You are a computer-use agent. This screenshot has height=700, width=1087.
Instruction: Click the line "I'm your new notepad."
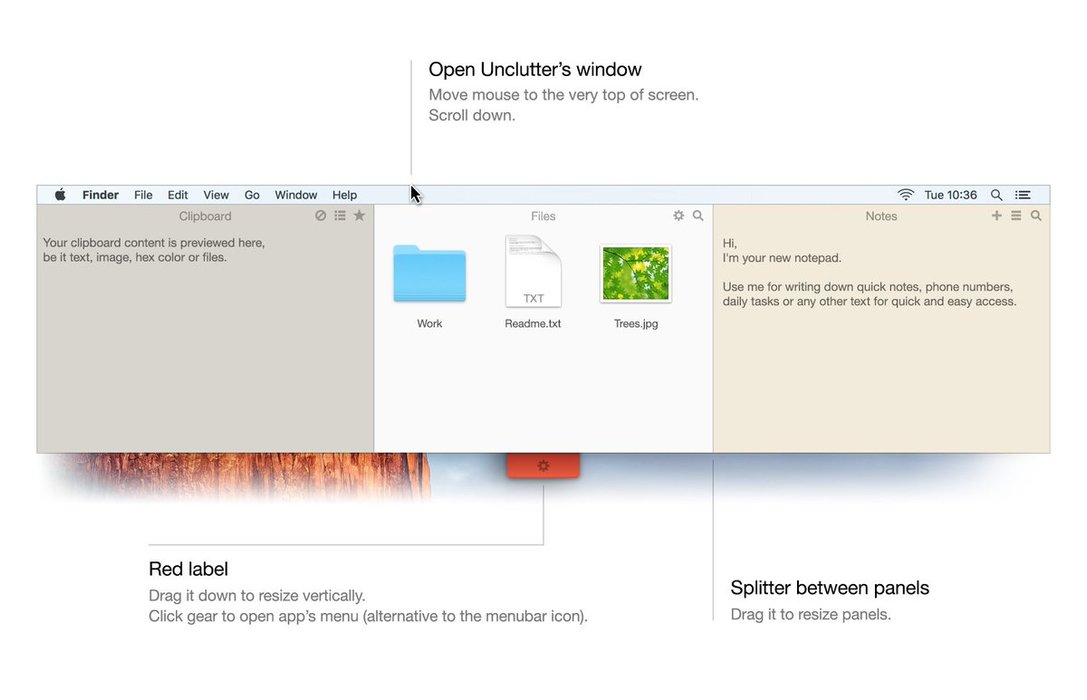[782, 258]
